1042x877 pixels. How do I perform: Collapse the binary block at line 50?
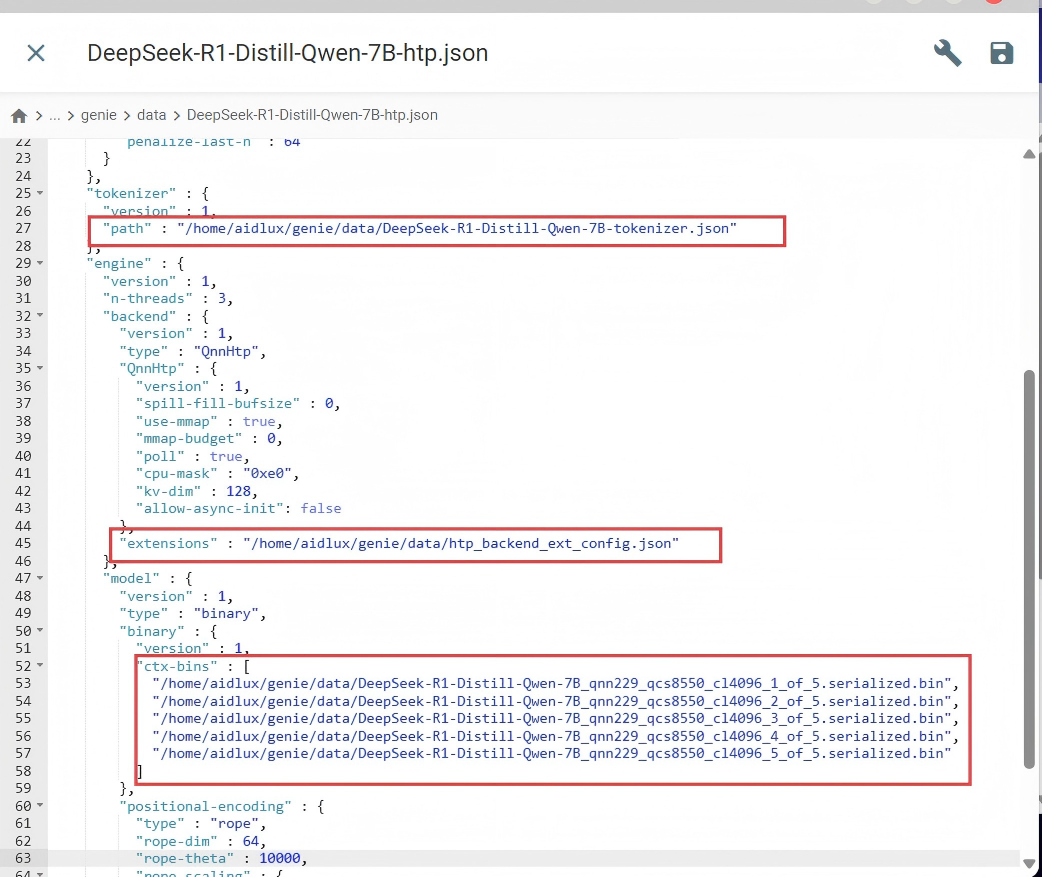point(40,631)
